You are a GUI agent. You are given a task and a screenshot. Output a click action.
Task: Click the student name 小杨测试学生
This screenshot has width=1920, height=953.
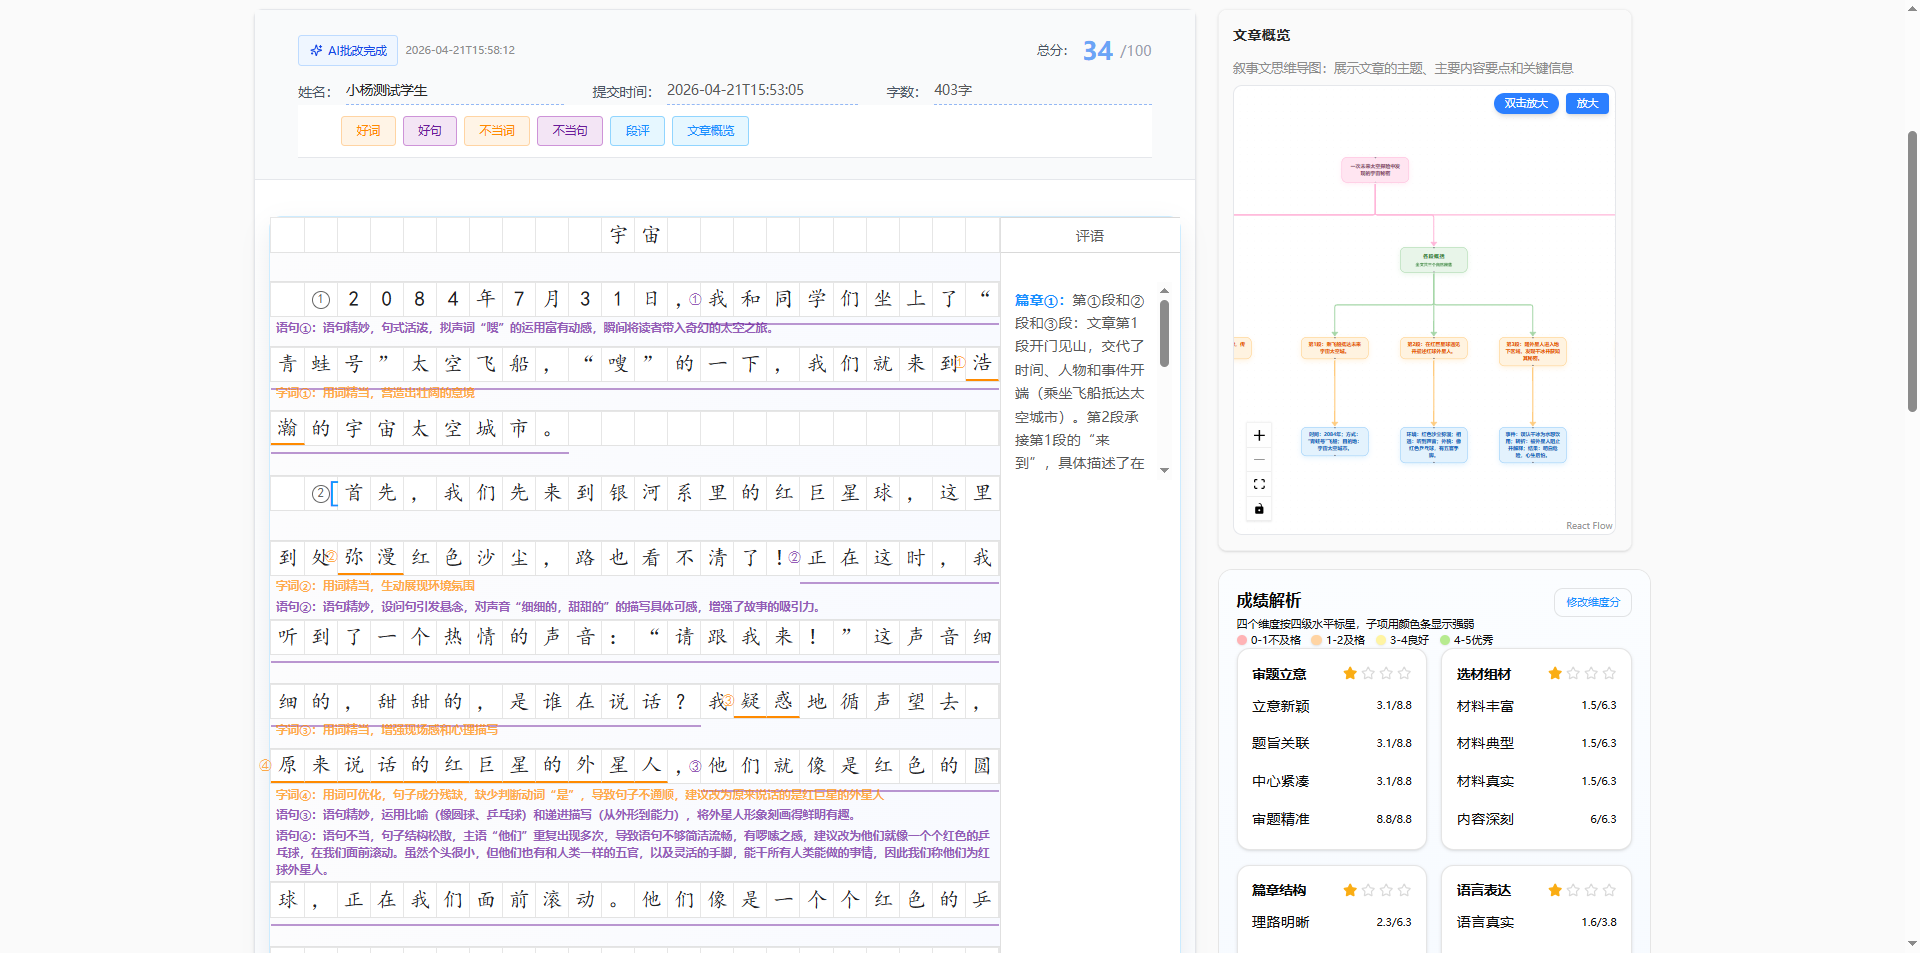[x=387, y=90]
